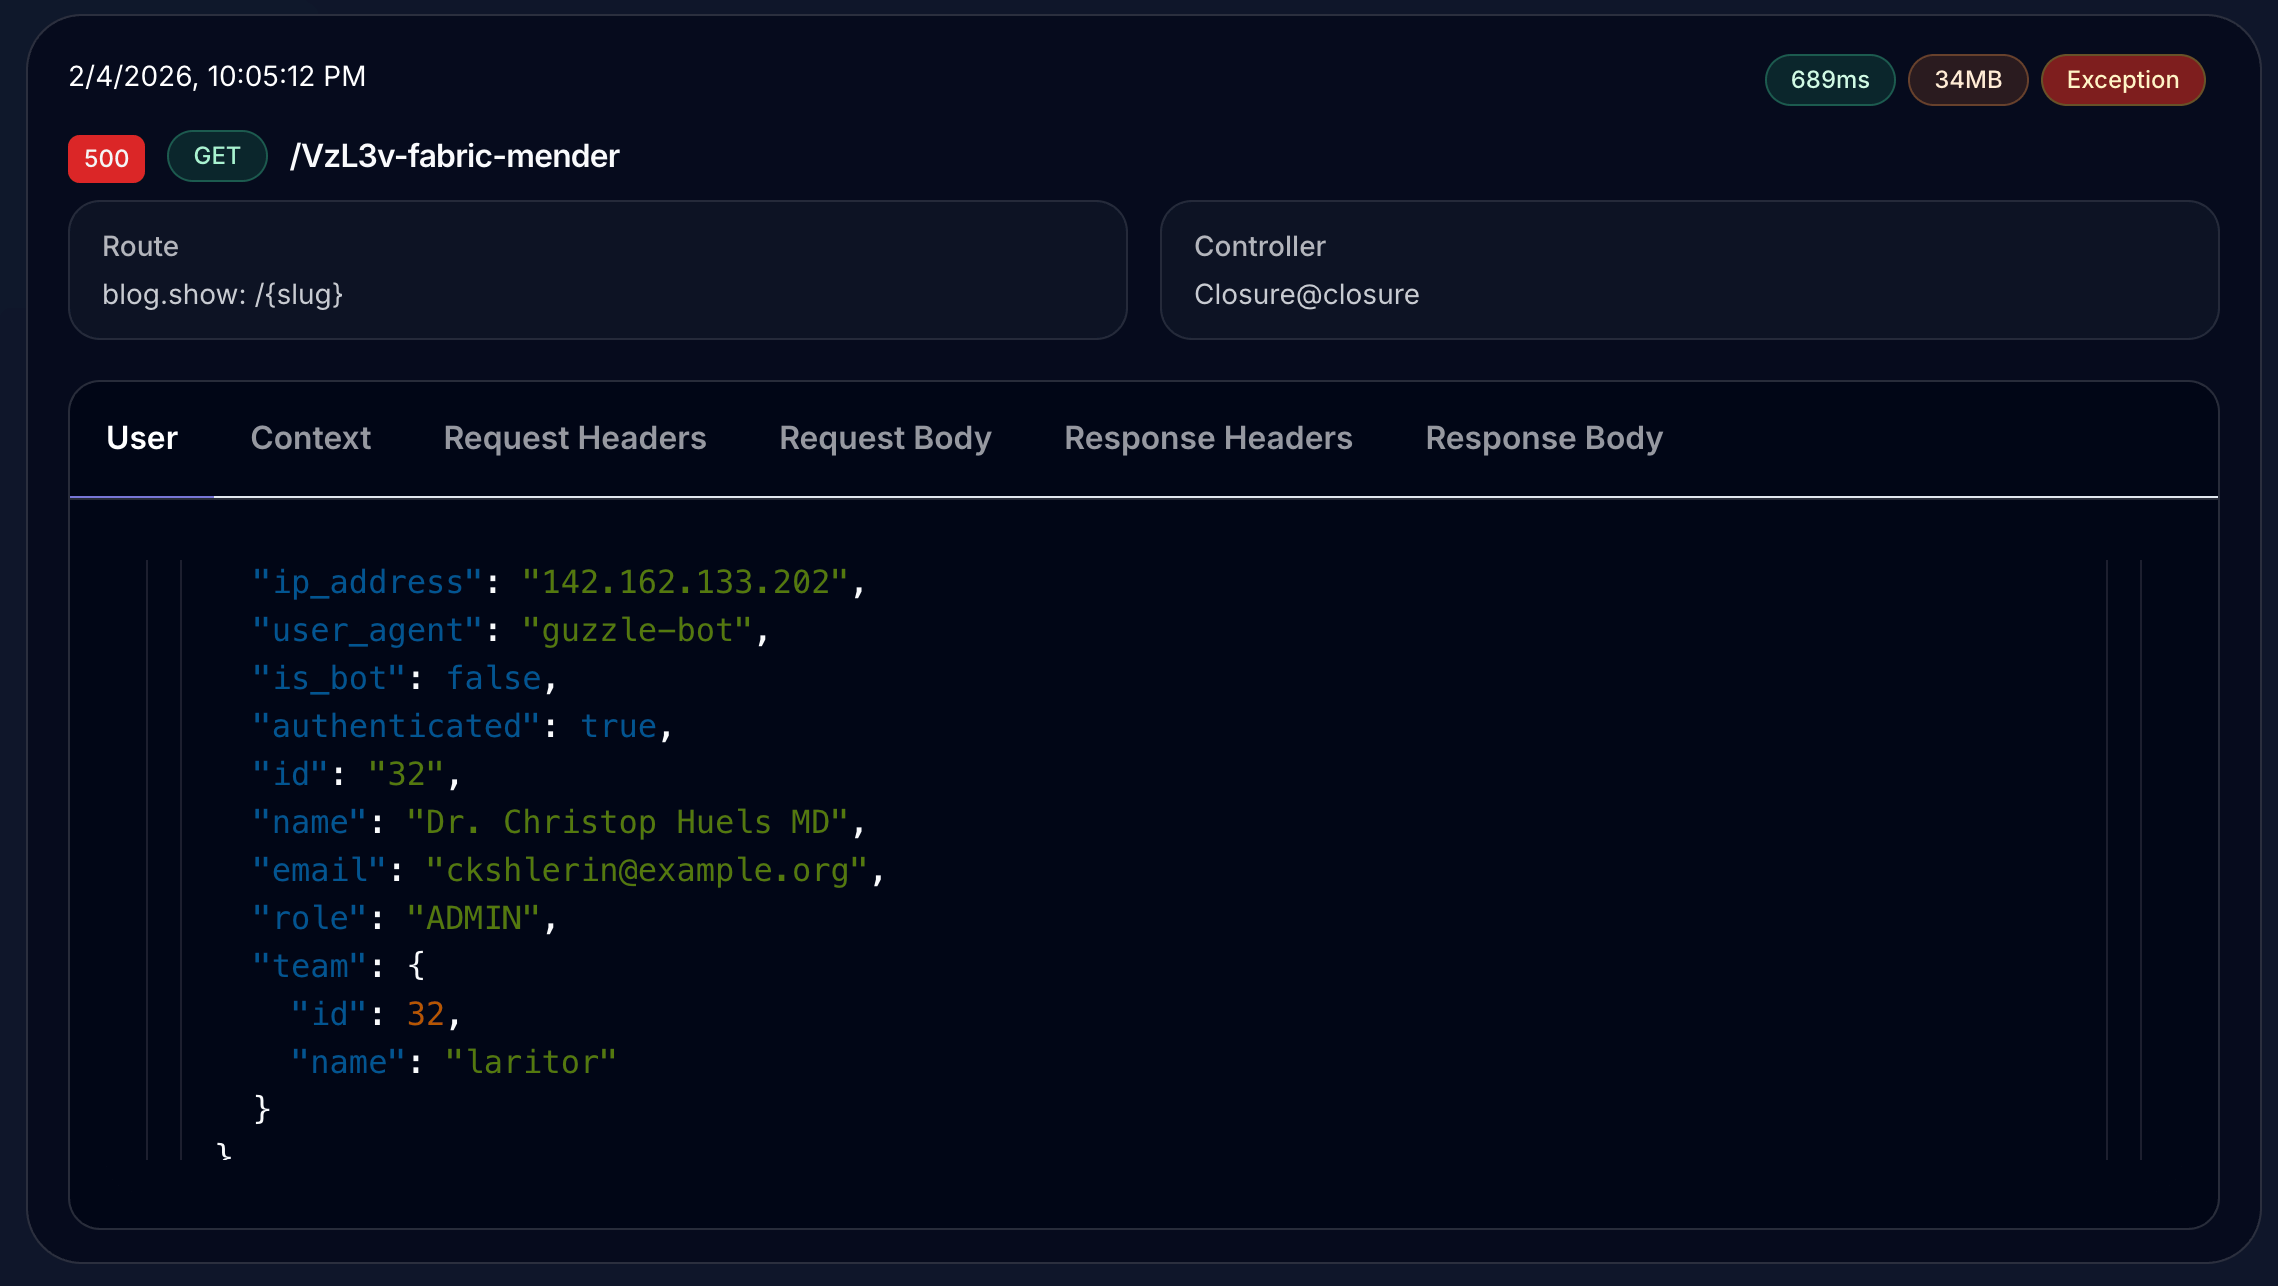The width and height of the screenshot is (2278, 1286).
Task: Select the Request Body tab
Action: [885, 438]
